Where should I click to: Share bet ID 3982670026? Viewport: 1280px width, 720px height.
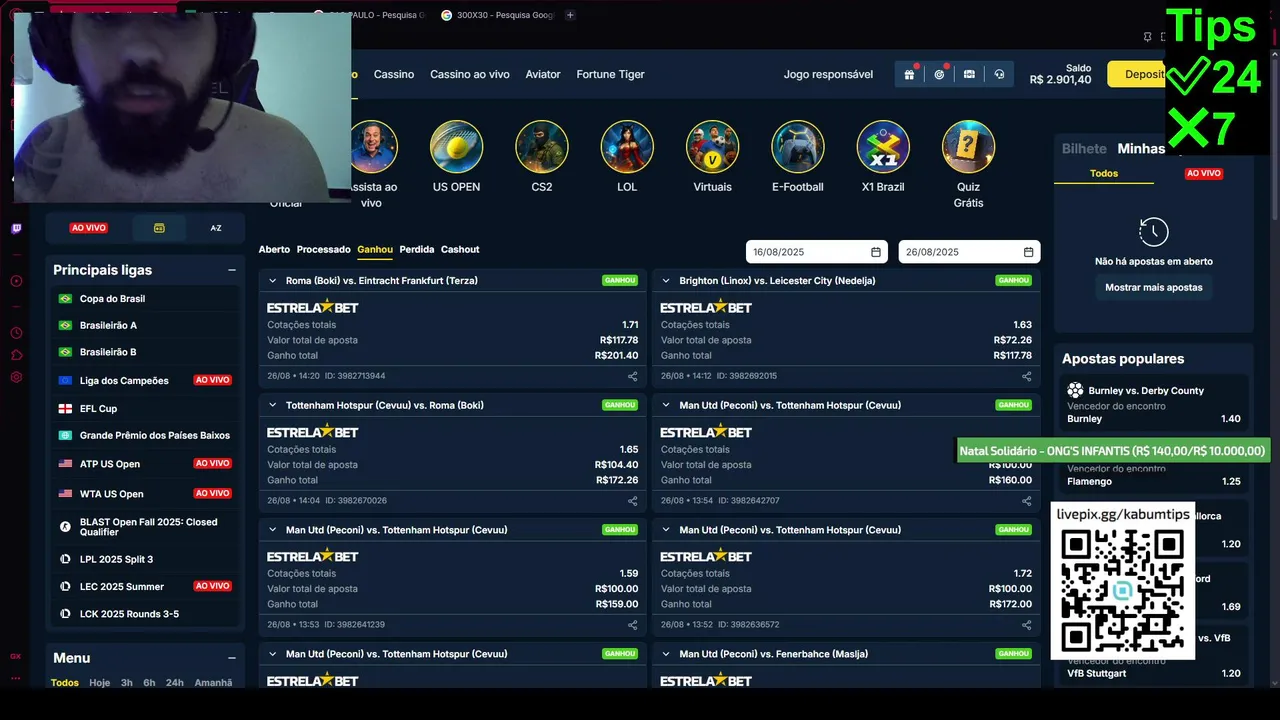click(632, 500)
